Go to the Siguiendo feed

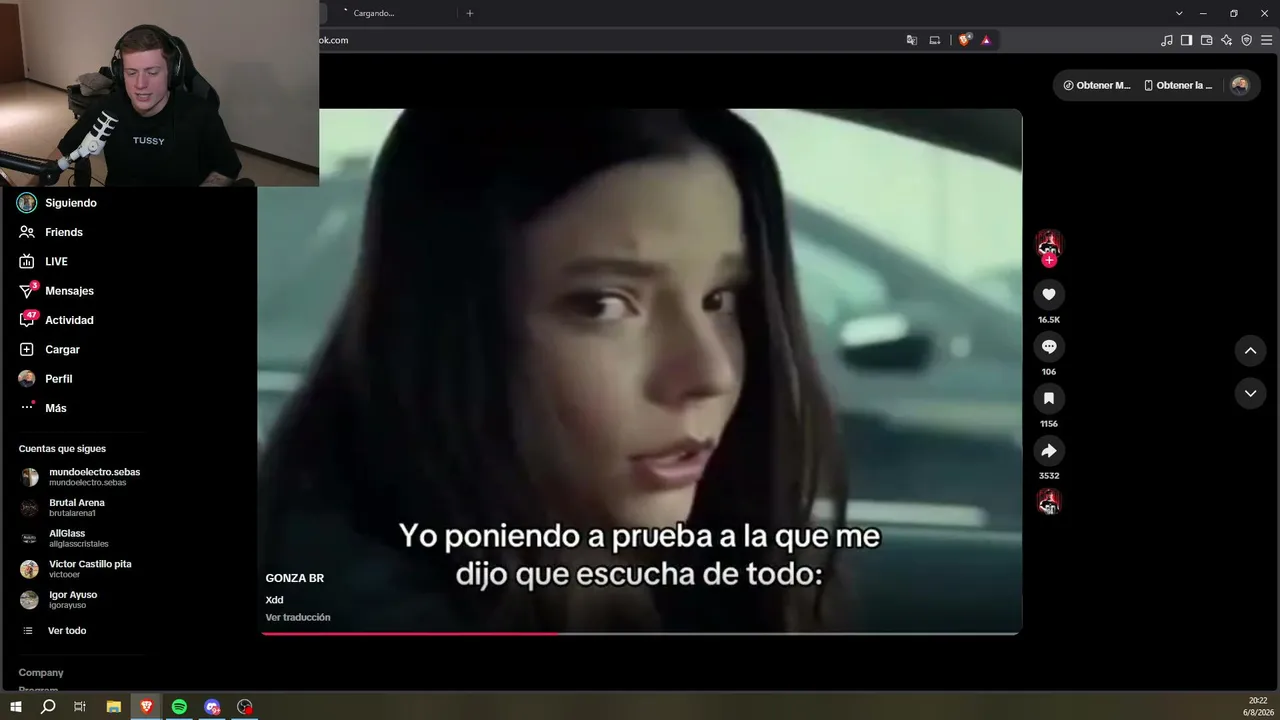70,203
